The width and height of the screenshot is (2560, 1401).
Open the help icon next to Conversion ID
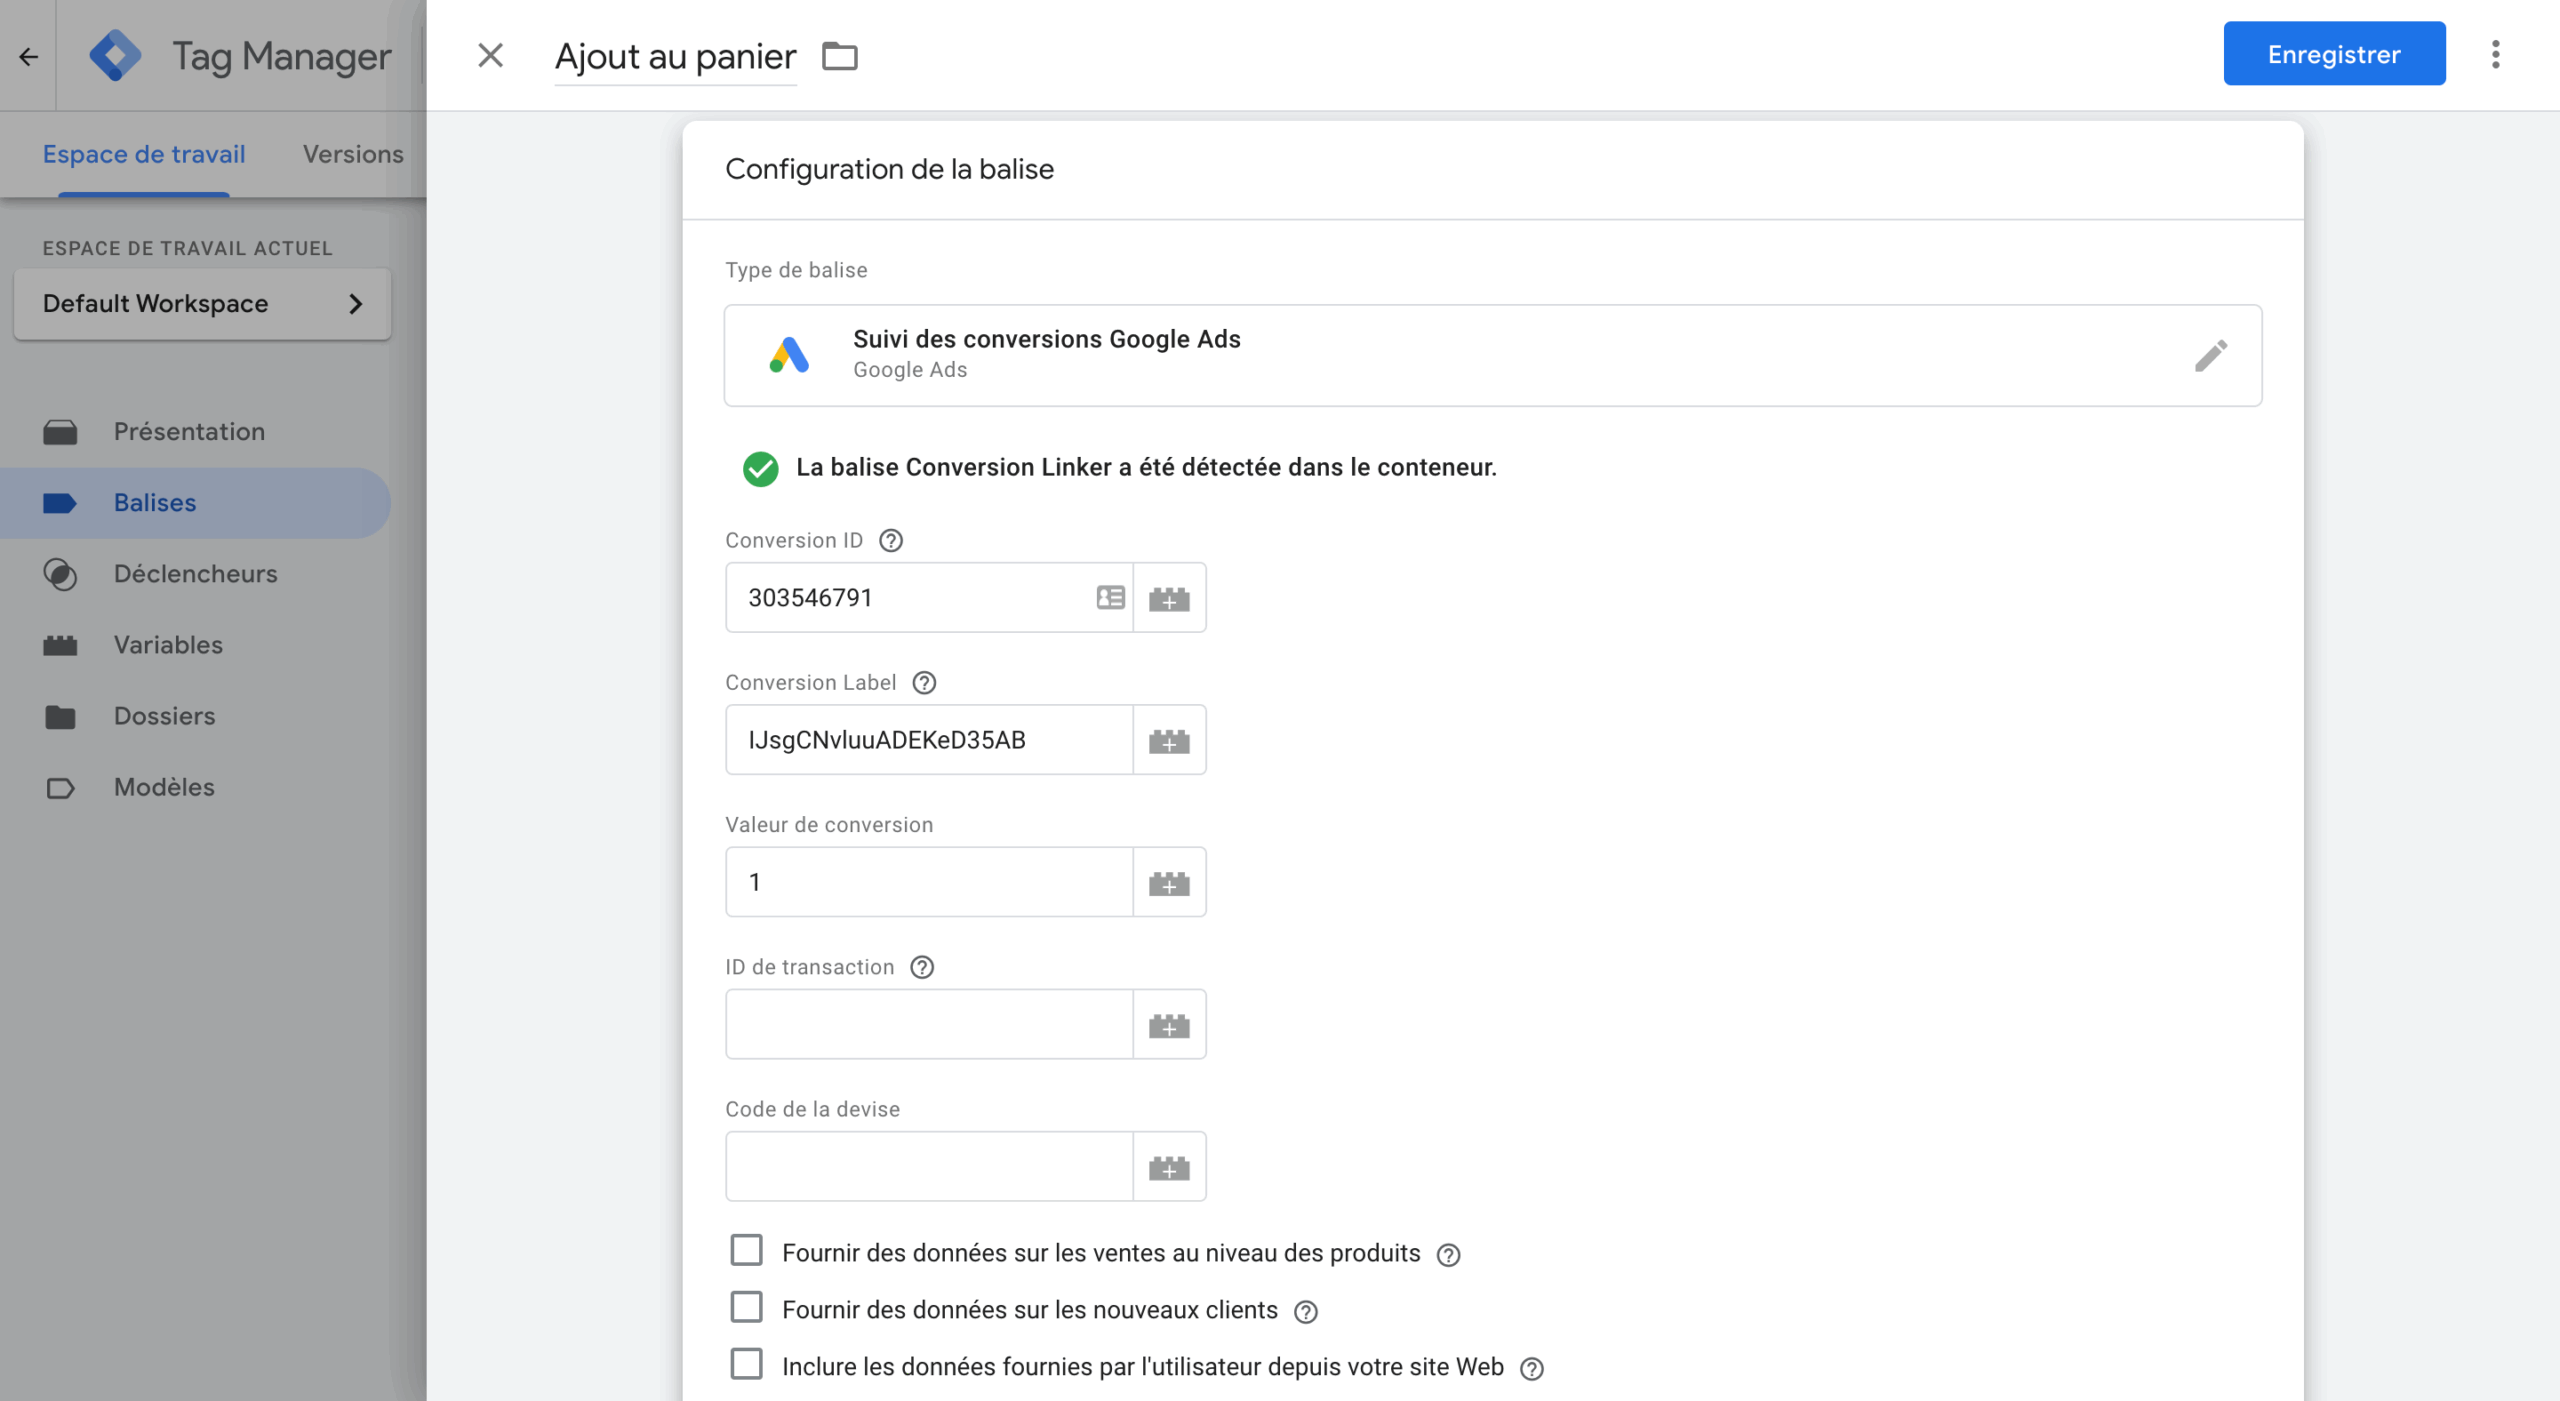click(890, 540)
